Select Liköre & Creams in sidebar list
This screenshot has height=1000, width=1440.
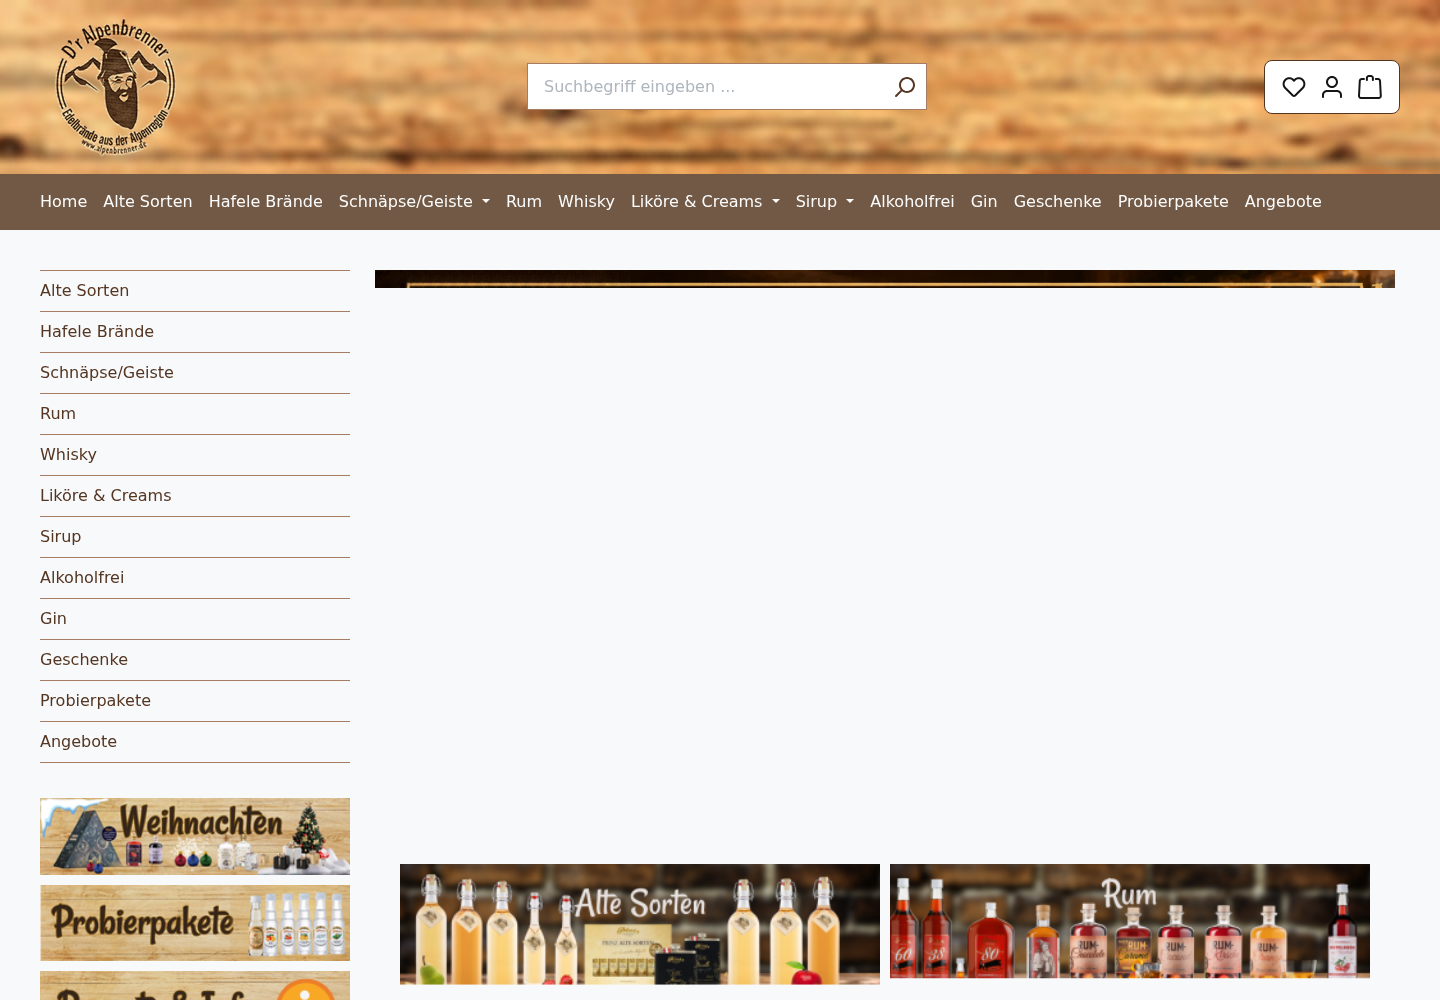(x=195, y=496)
